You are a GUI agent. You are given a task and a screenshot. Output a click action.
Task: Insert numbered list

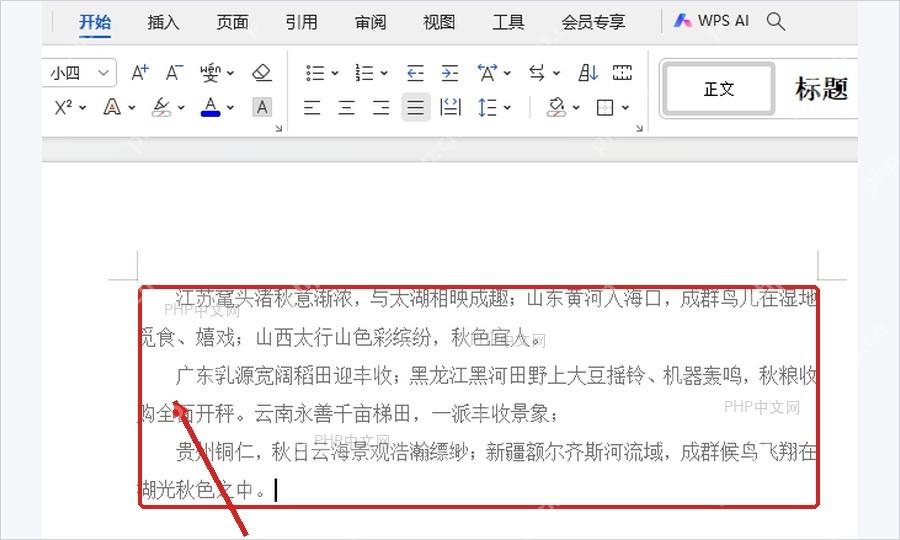364,73
